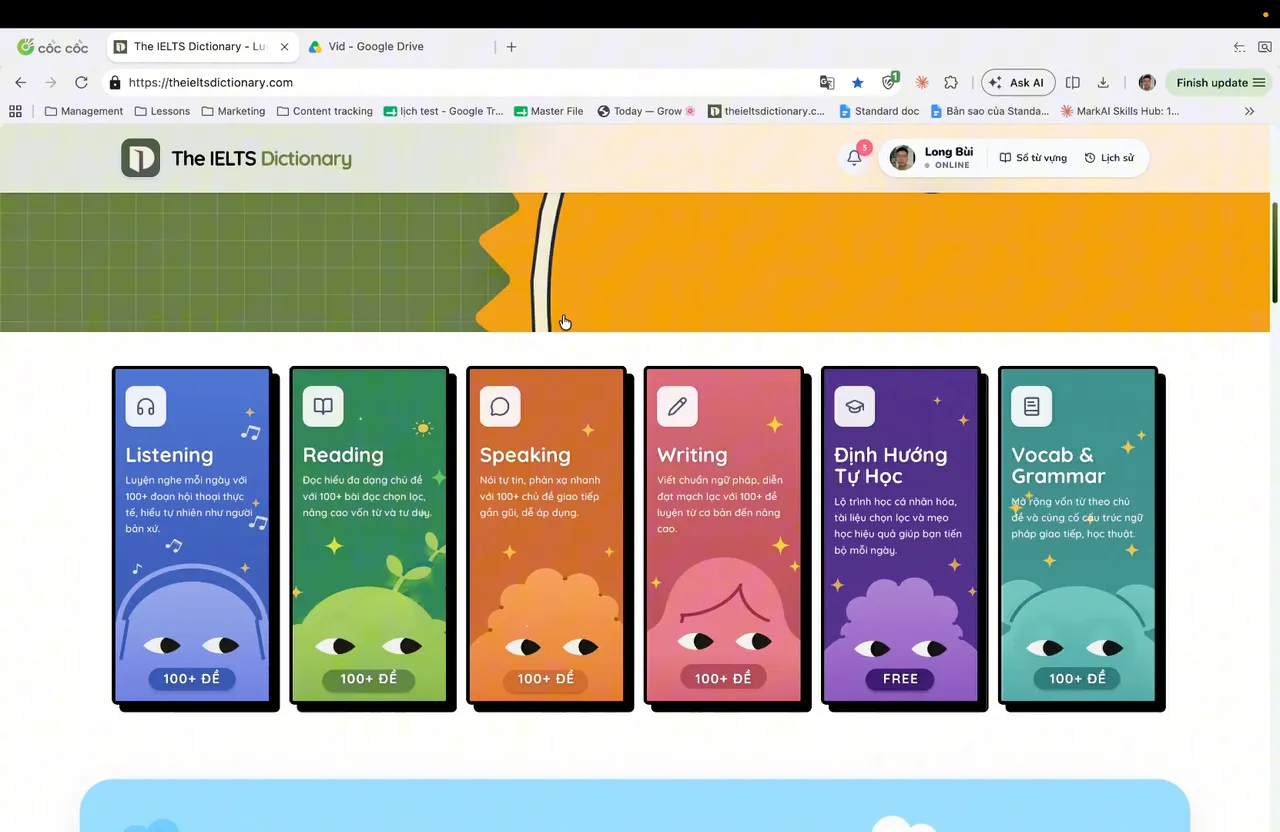Open the Long Bùi profile menu
The width and height of the screenshot is (1280, 832).
[x=932, y=158]
